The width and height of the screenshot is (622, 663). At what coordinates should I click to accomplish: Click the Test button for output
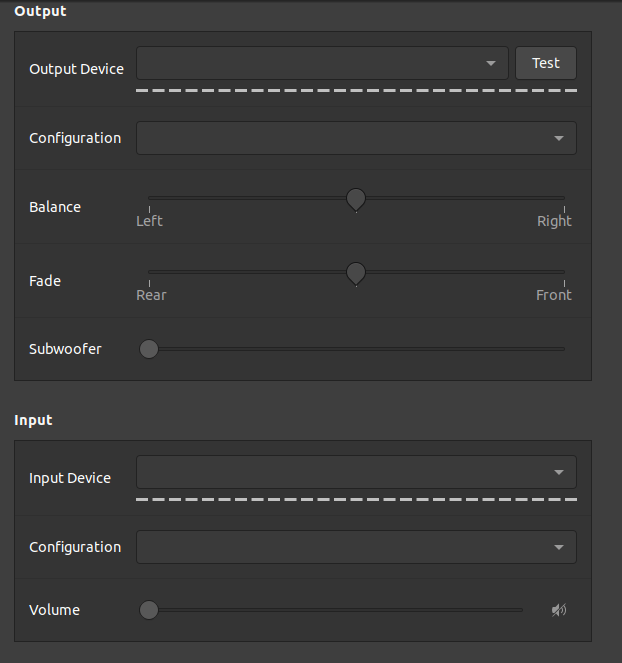pyautogui.click(x=546, y=63)
